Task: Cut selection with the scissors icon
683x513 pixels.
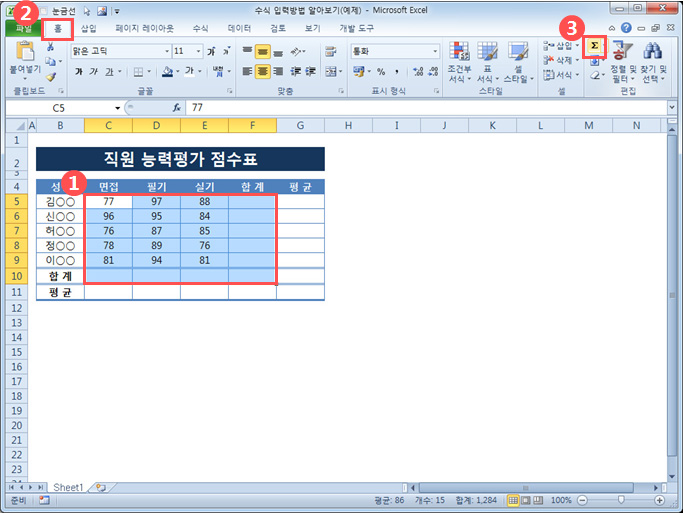Action: [51, 47]
